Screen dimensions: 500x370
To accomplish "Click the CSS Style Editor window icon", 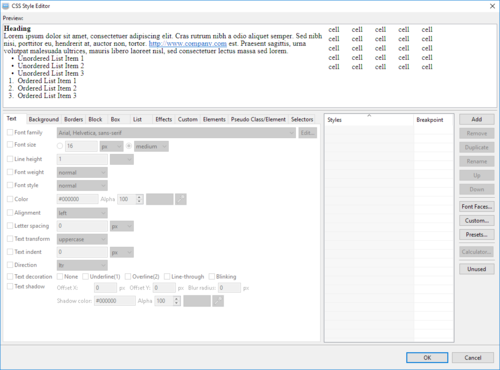I will coord(5,6).
